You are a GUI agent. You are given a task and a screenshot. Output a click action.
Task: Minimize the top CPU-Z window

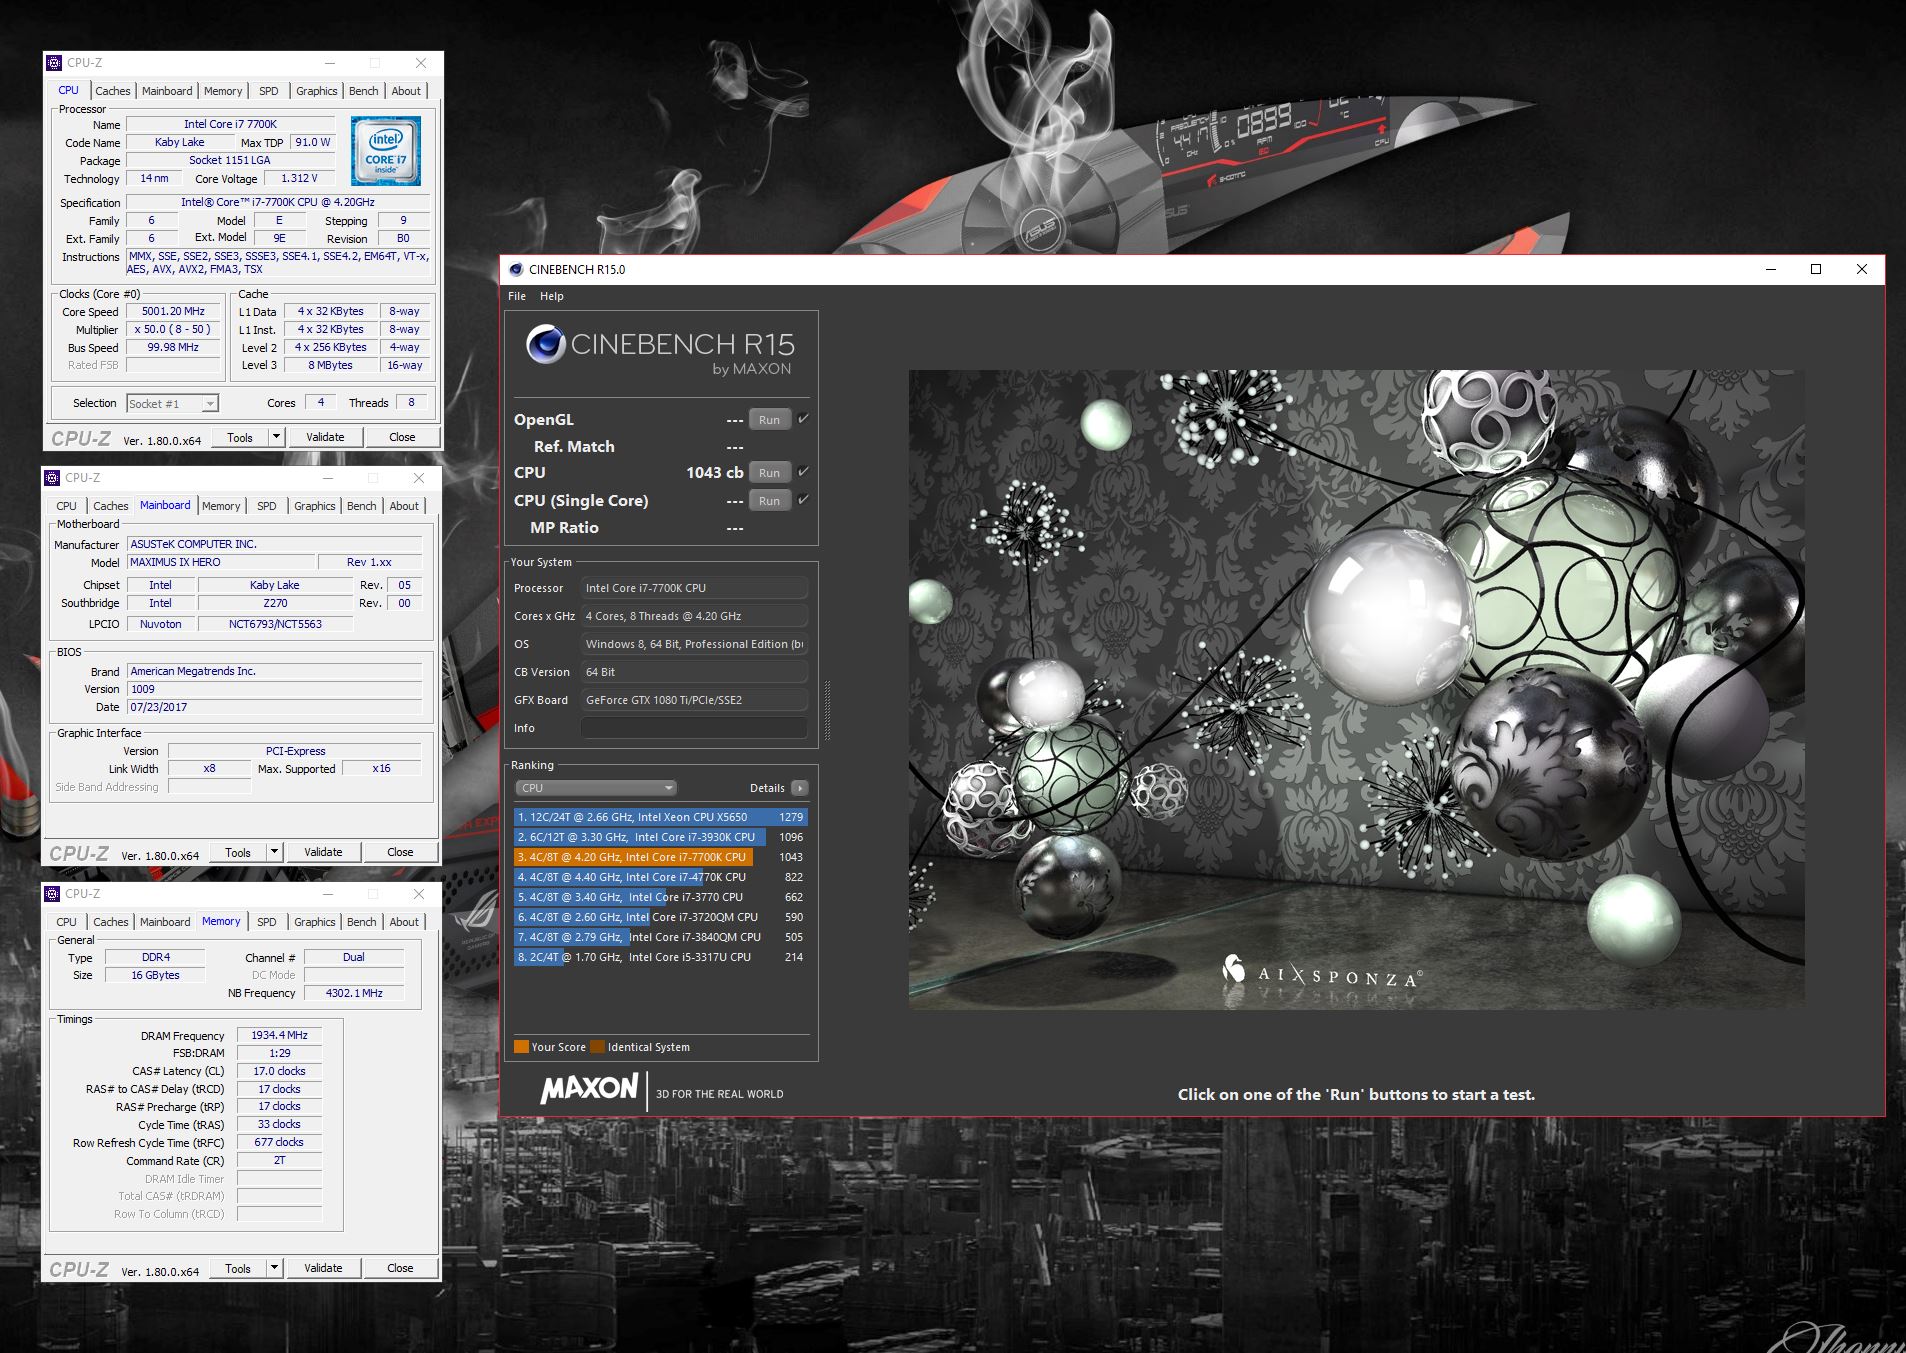[329, 63]
